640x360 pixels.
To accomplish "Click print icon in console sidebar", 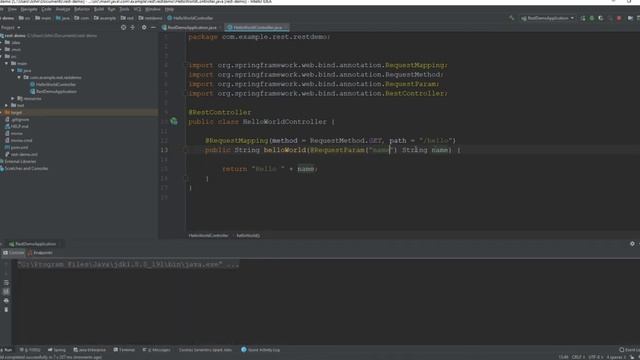I will click(6, 300).
